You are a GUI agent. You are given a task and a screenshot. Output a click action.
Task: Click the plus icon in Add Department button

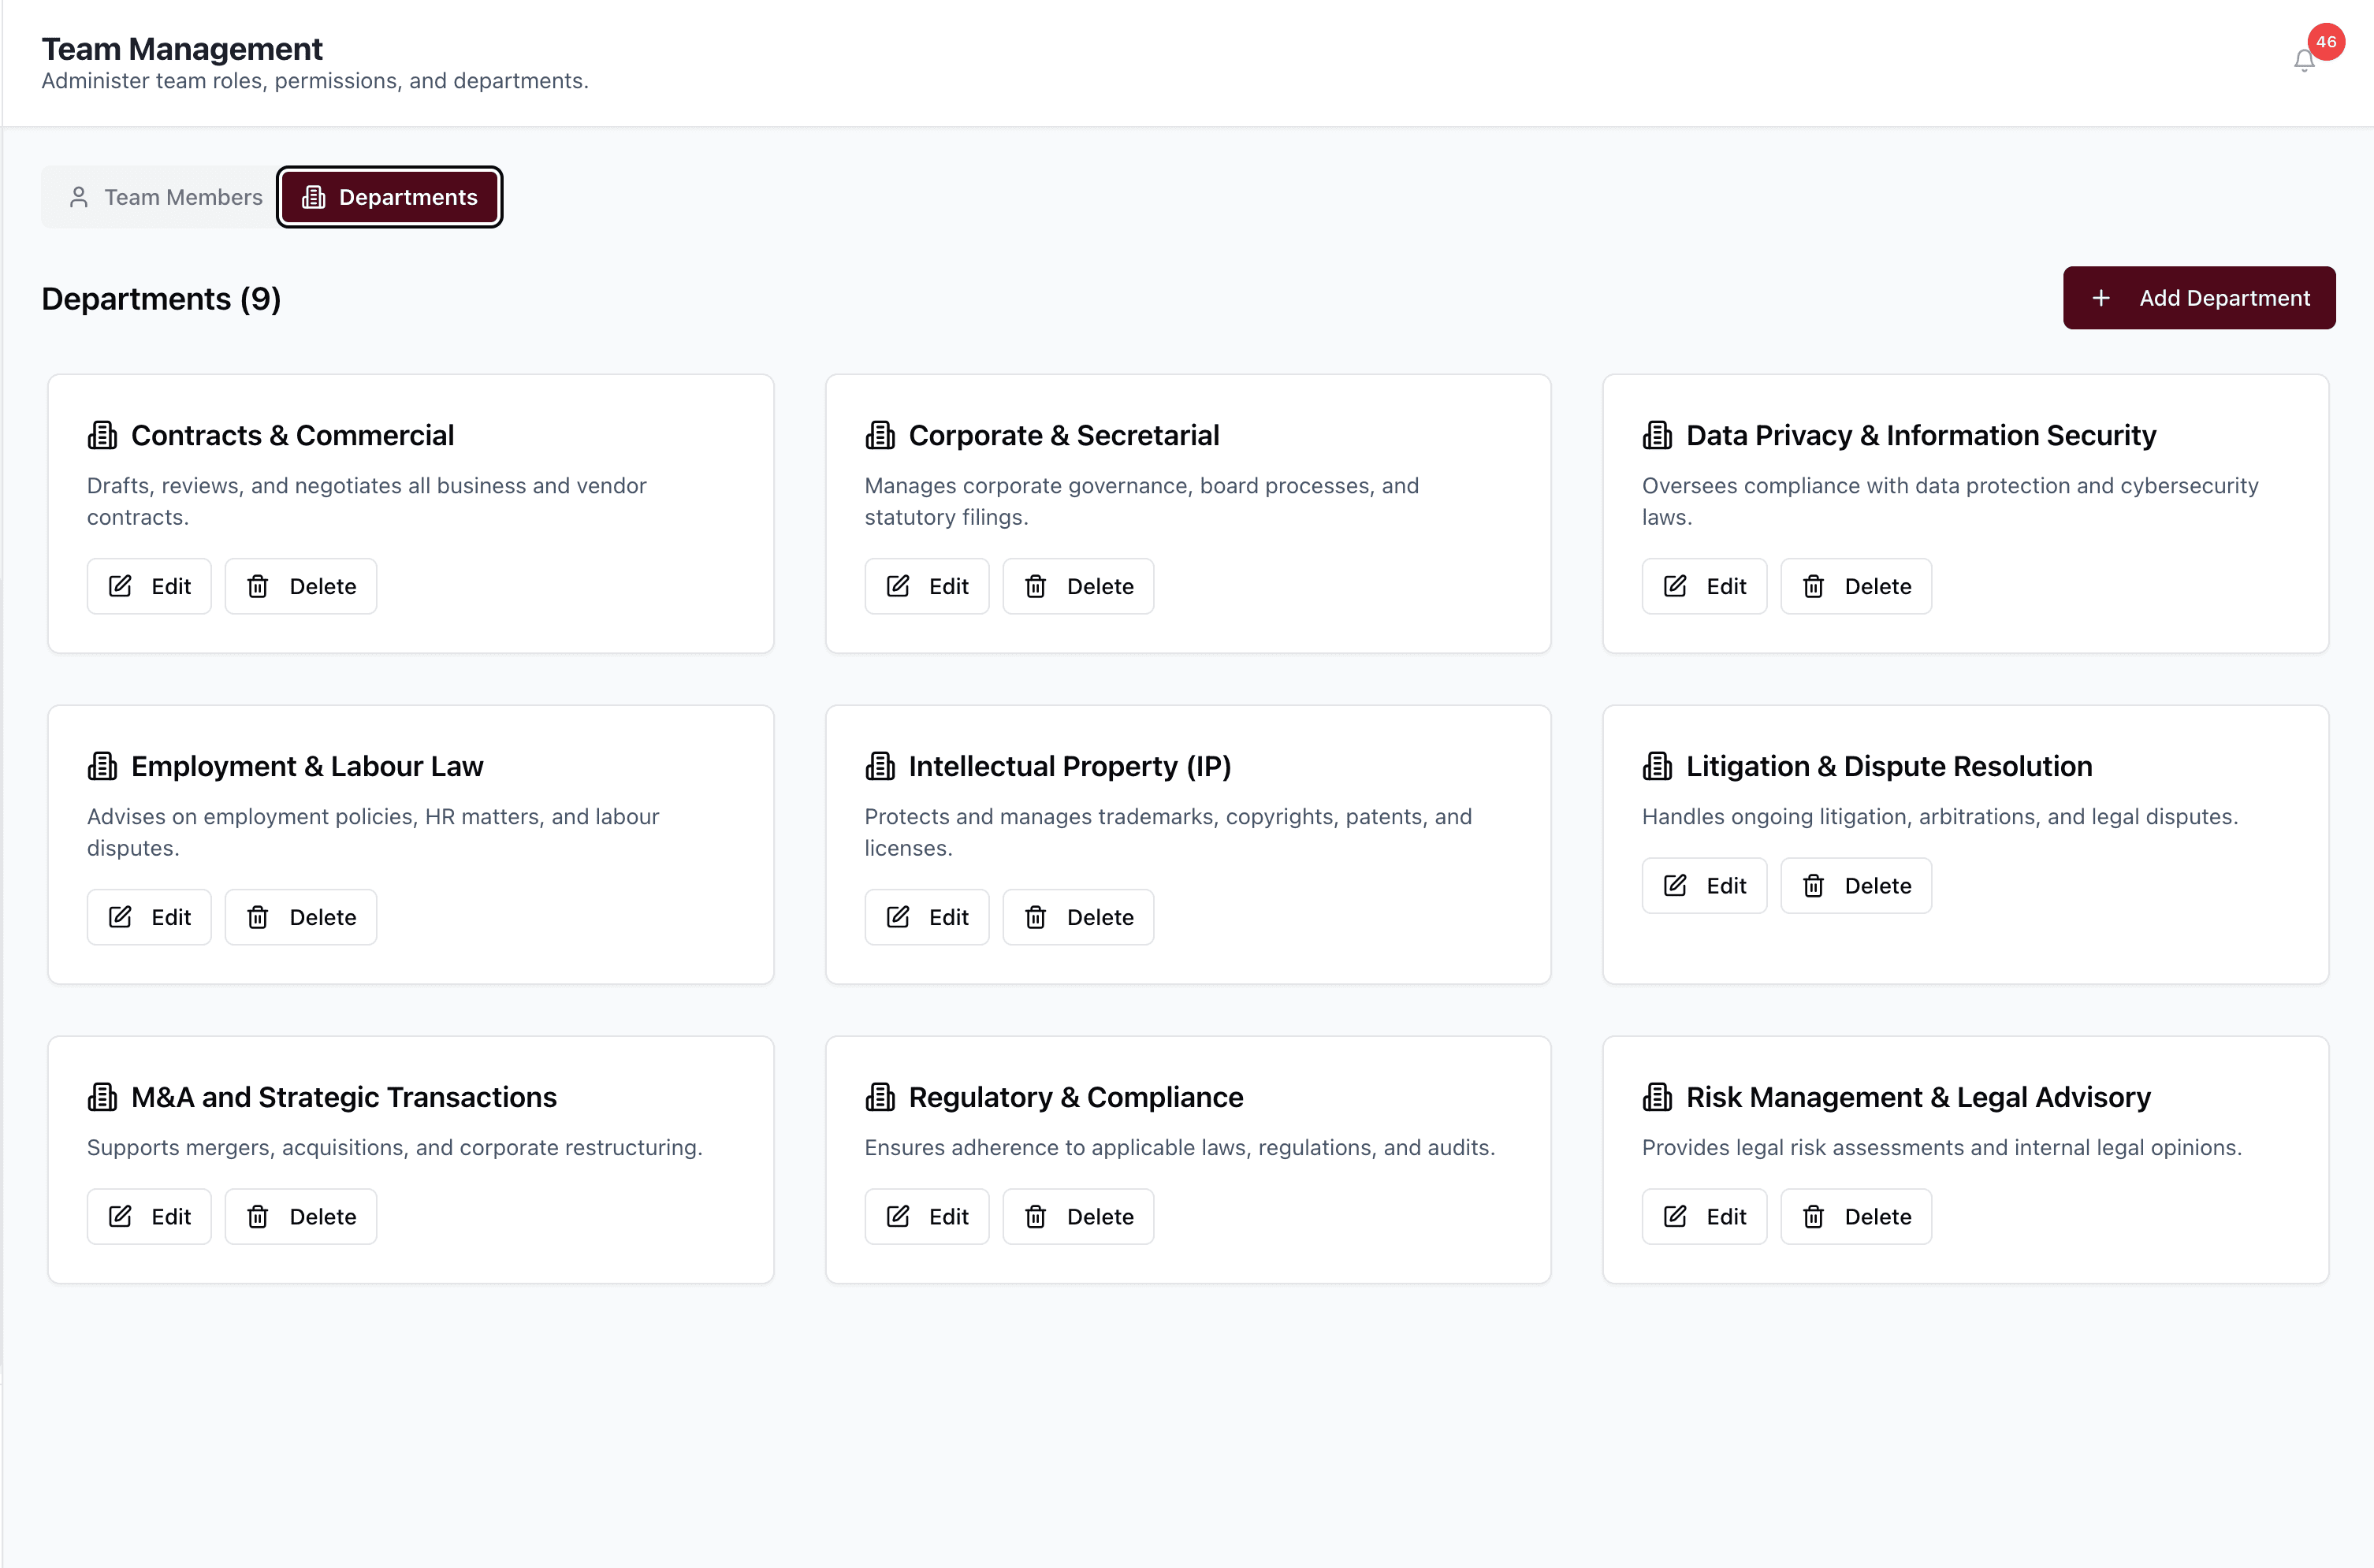point(2101,298)
